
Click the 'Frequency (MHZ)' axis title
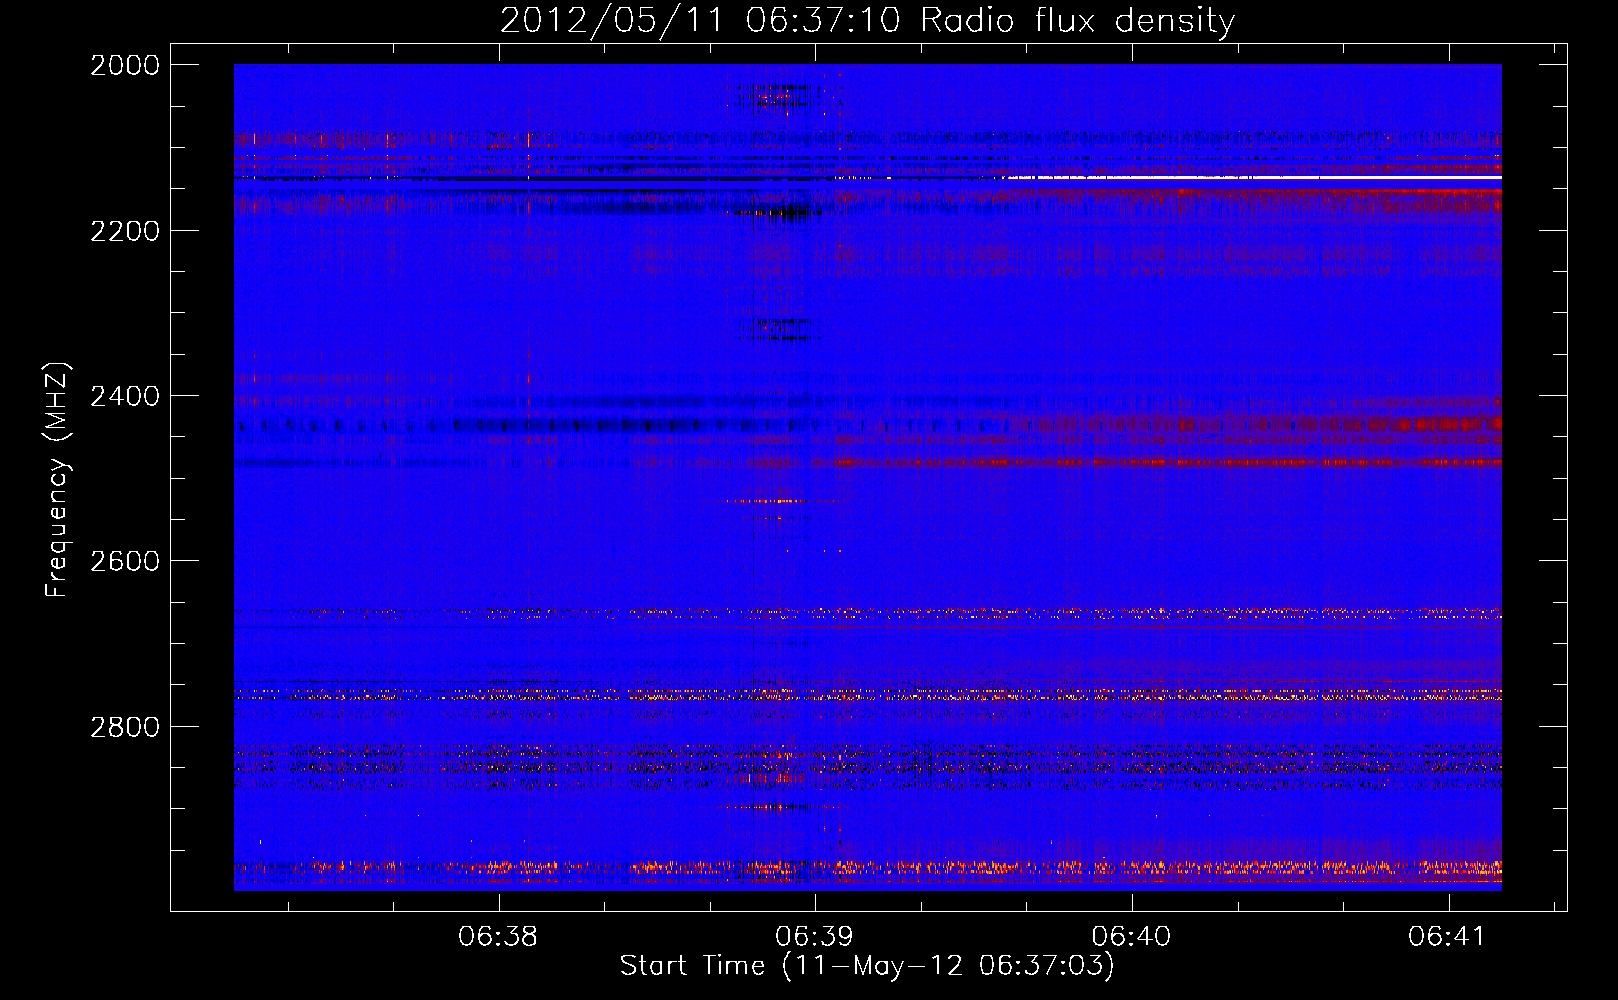tap(58, 480)
